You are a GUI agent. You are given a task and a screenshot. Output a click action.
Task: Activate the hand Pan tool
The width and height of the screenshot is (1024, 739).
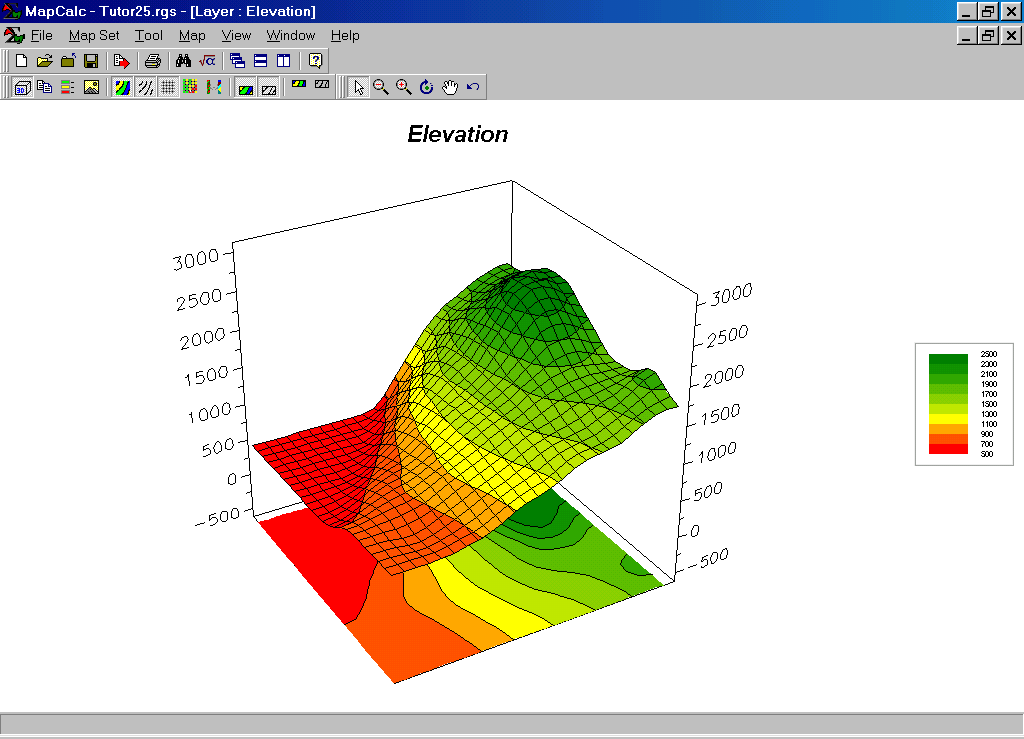pyautogui.click(x=450, y=87)
